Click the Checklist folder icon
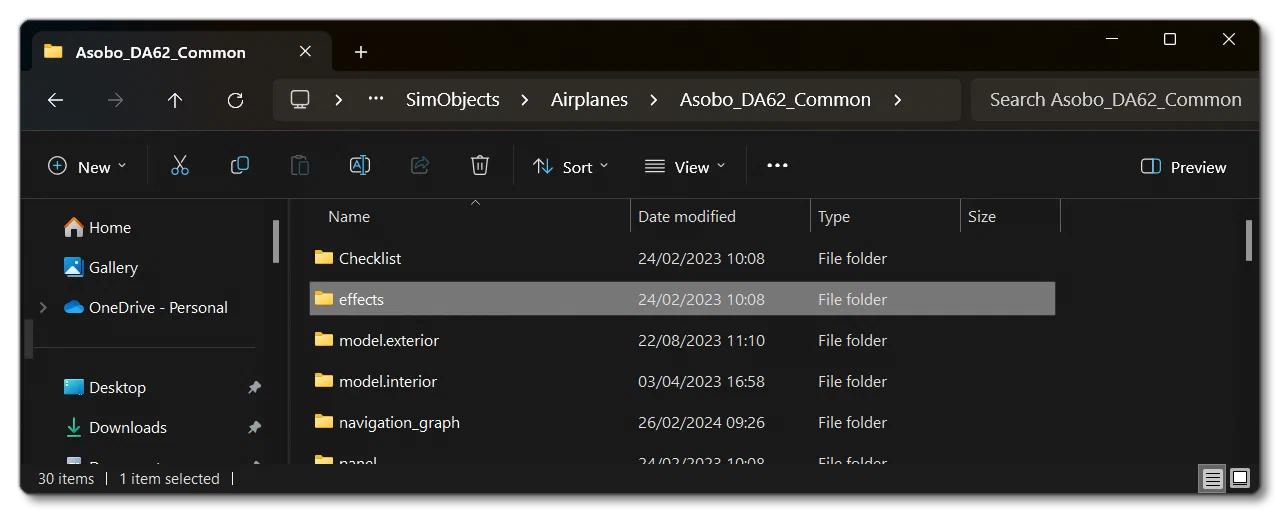This screenshot has width=1280, height=514. [x=323, y=258]
